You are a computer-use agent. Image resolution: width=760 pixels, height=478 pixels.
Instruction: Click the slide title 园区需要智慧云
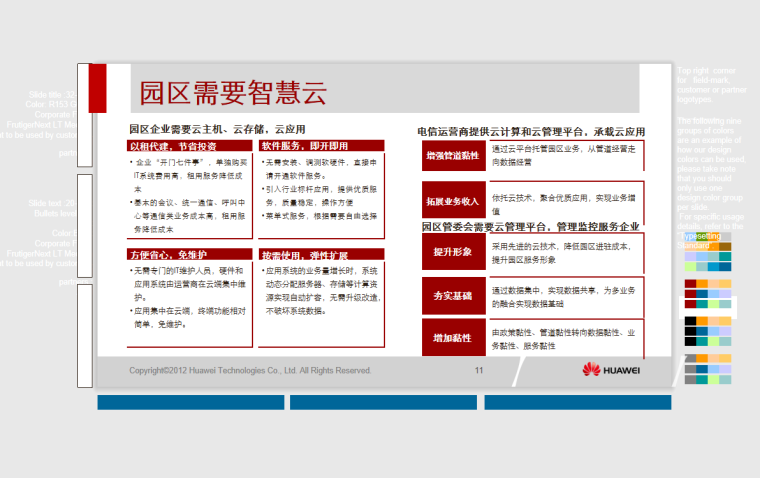pos(233,95)
